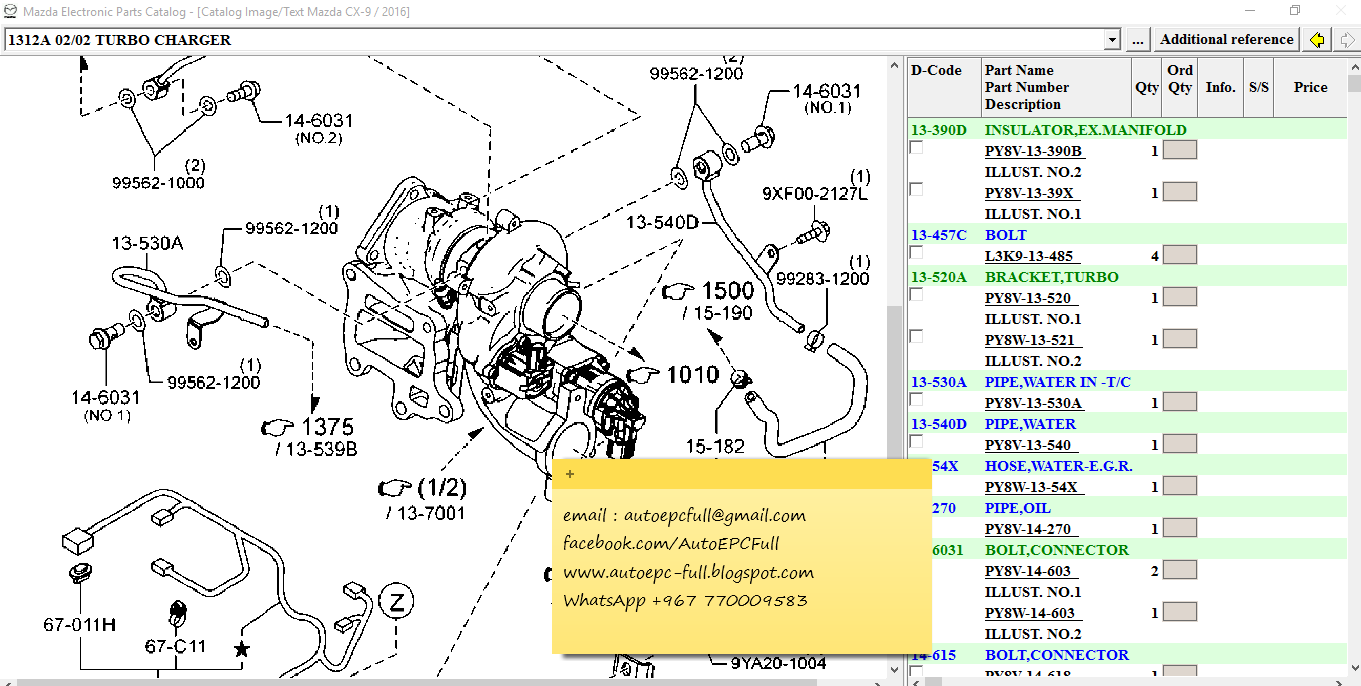
Task: Click the 67-C11 label in the diagram
Action: (175, 646)
